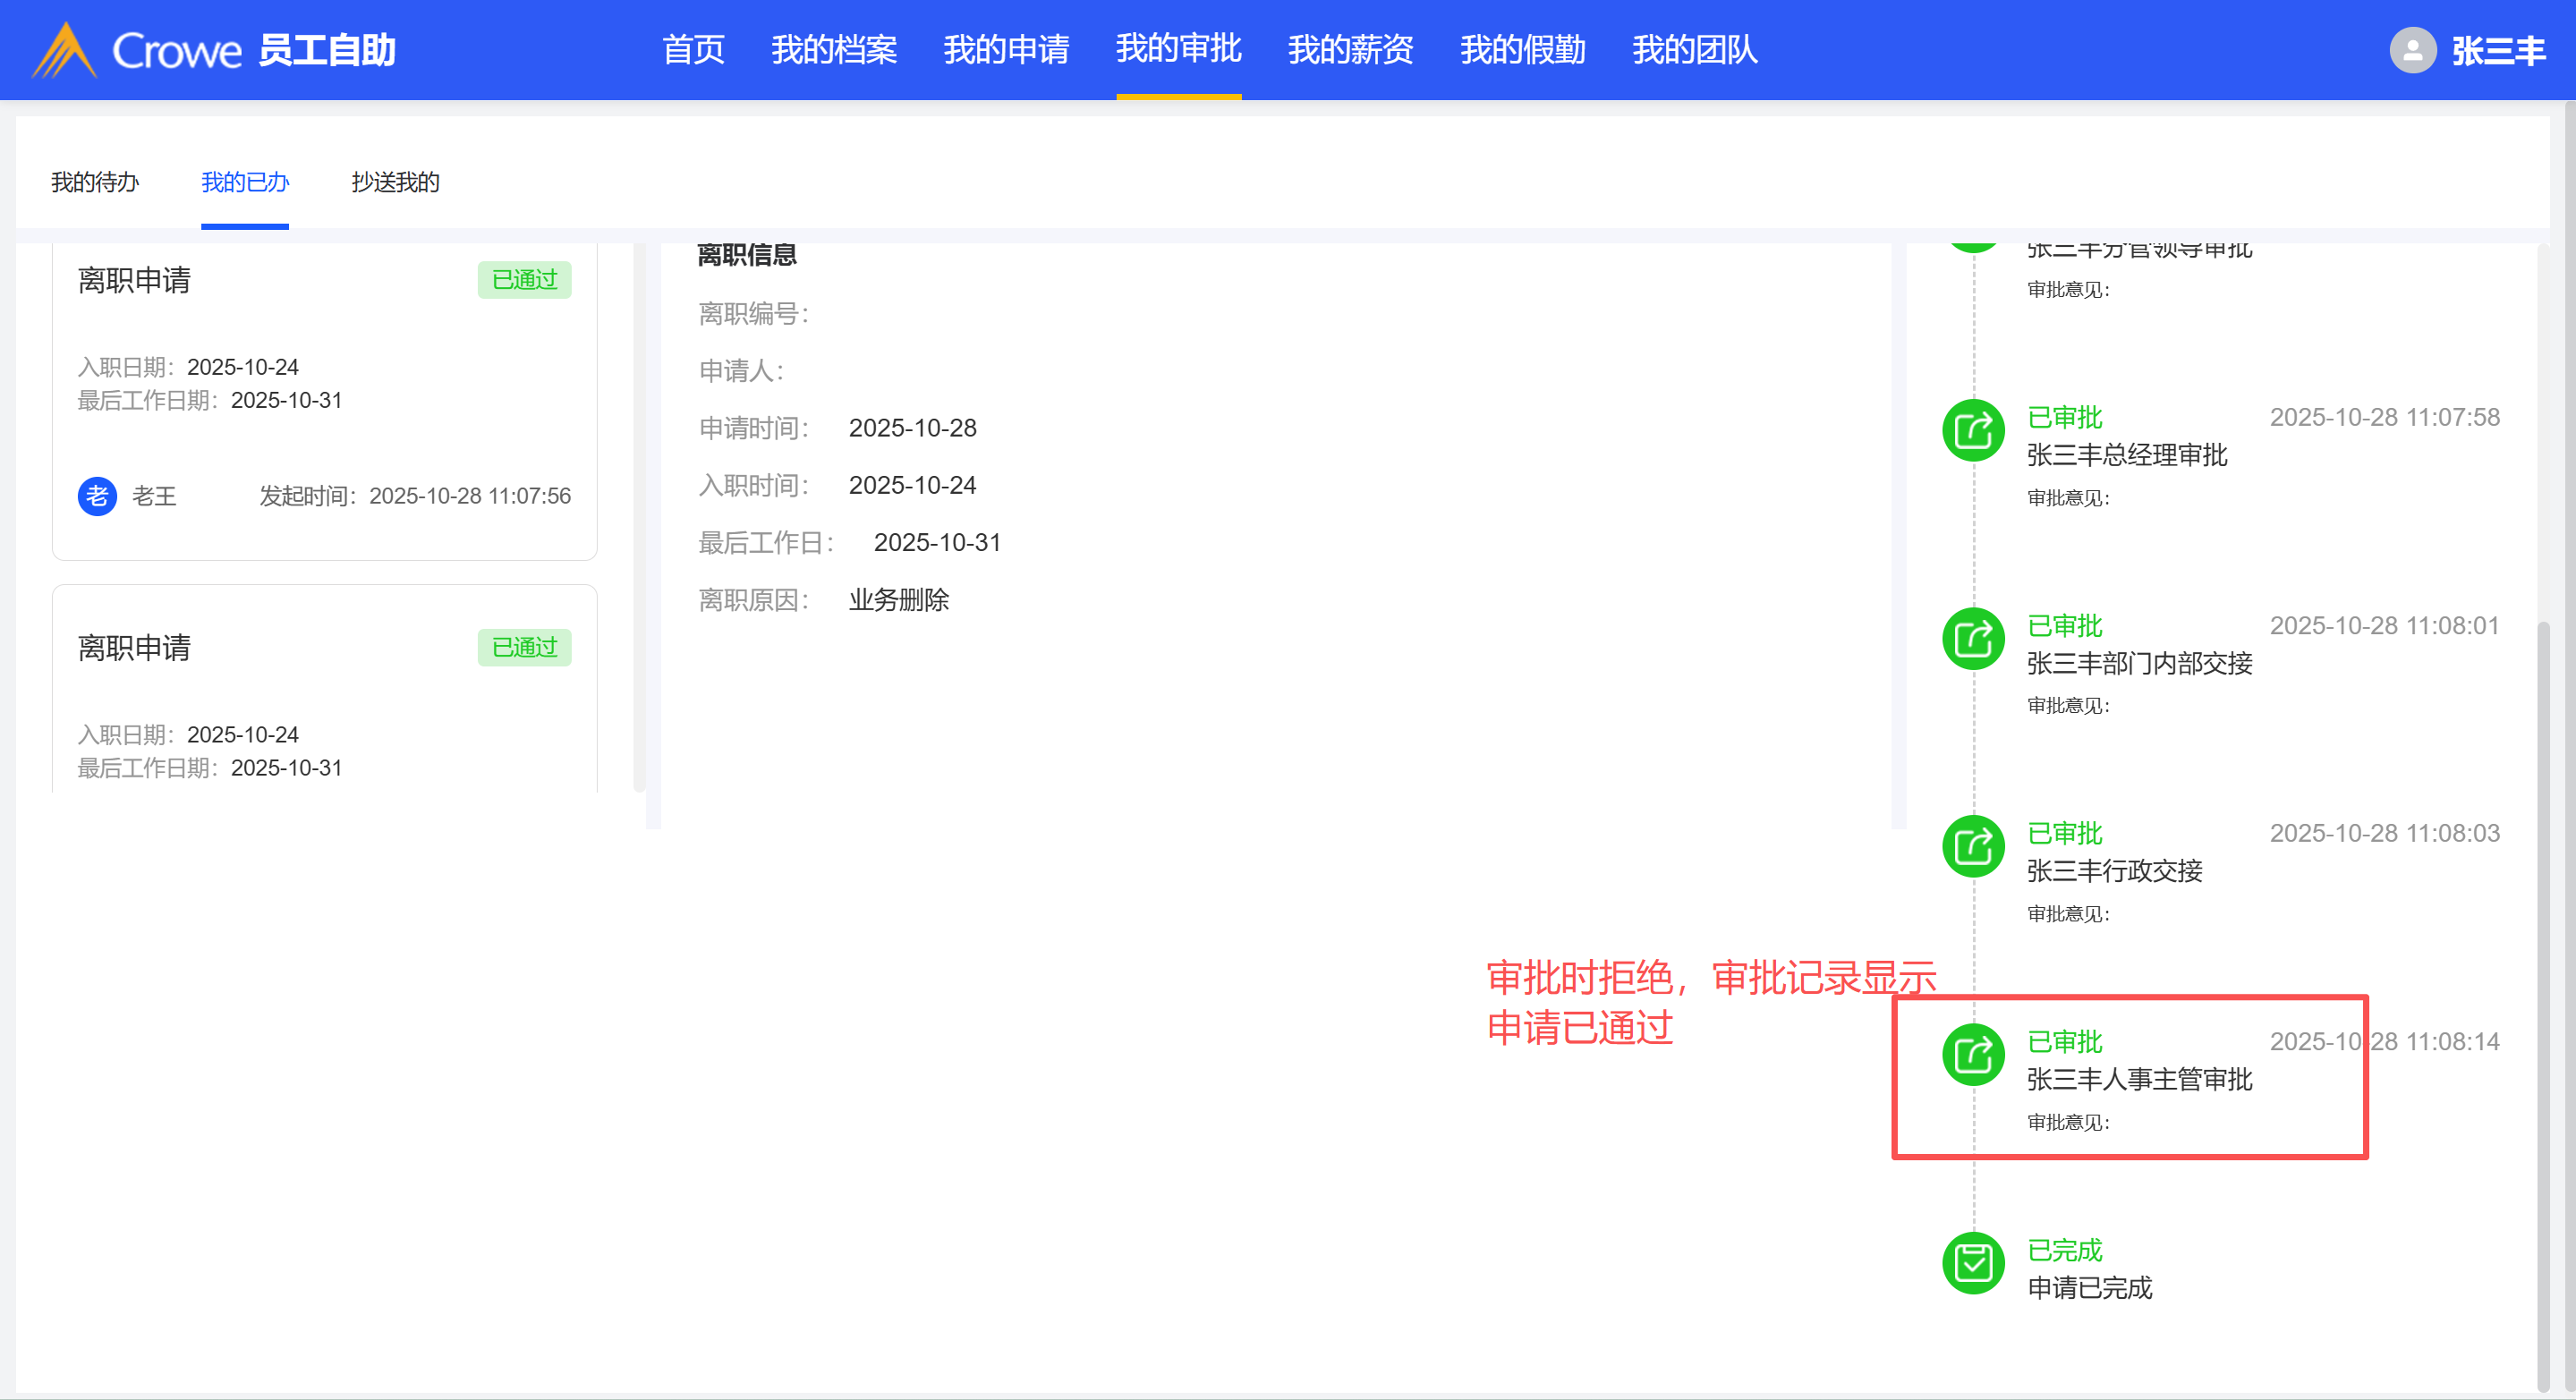Viewport: 2576px width, 1400px height.
Task: Click the 部门内部交接 approved step icon
Action: tap(1973, 639)
